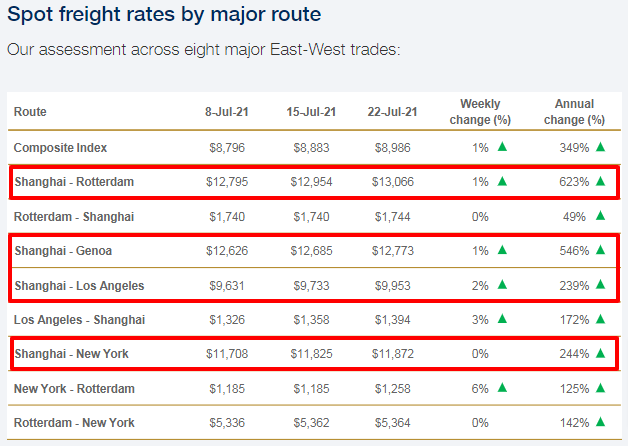Click the green arrow next to 244%
628x446 pixels.
tap(600, 353)
